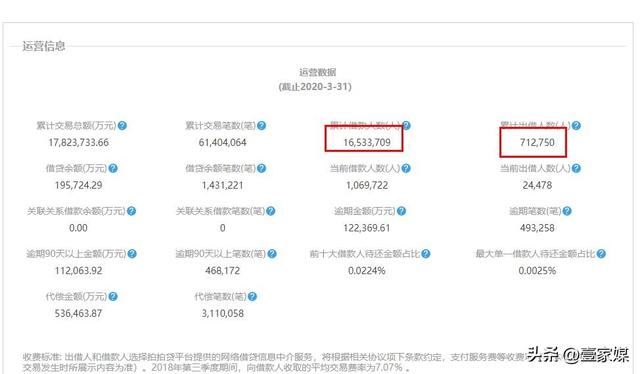The width and height of the screenshot is (640, 374).
Task: Open help tooltip for 借贷余额(万元)
Action: pyautogui.click(x=113, y=168)
